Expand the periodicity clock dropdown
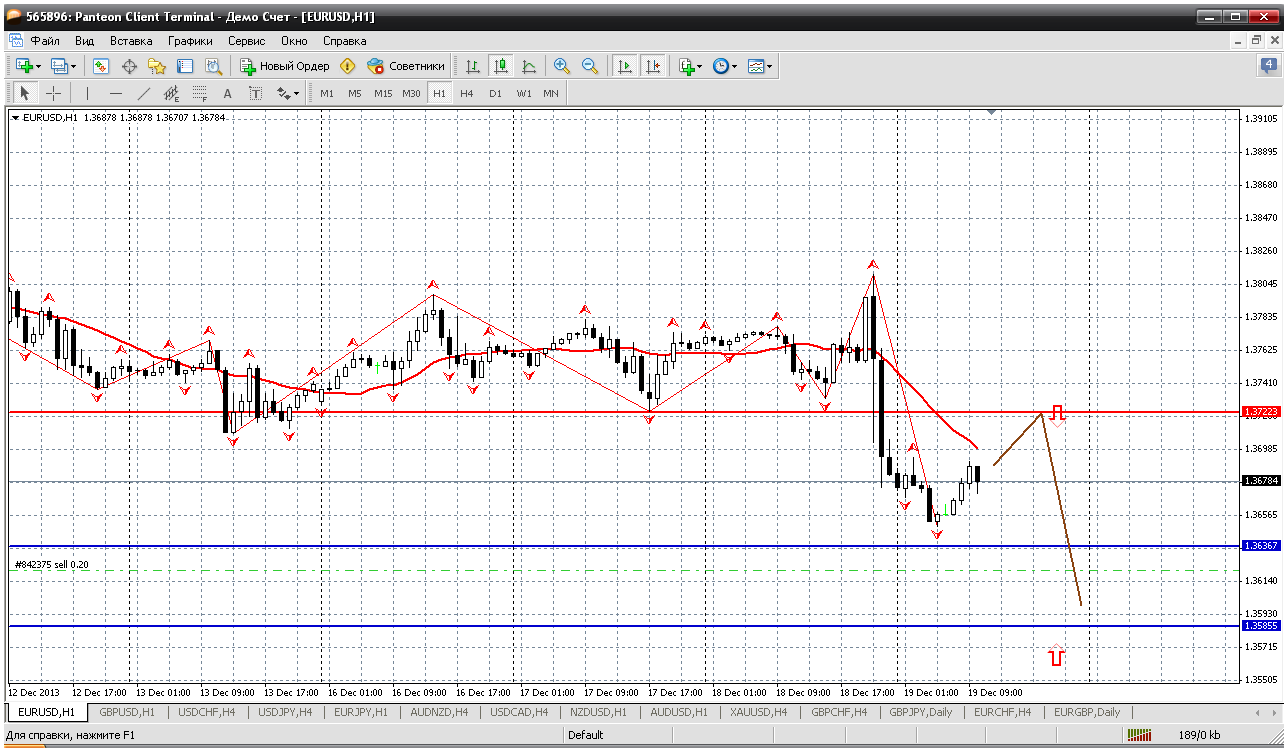1288x748 pixels. [x=734, y=66]
